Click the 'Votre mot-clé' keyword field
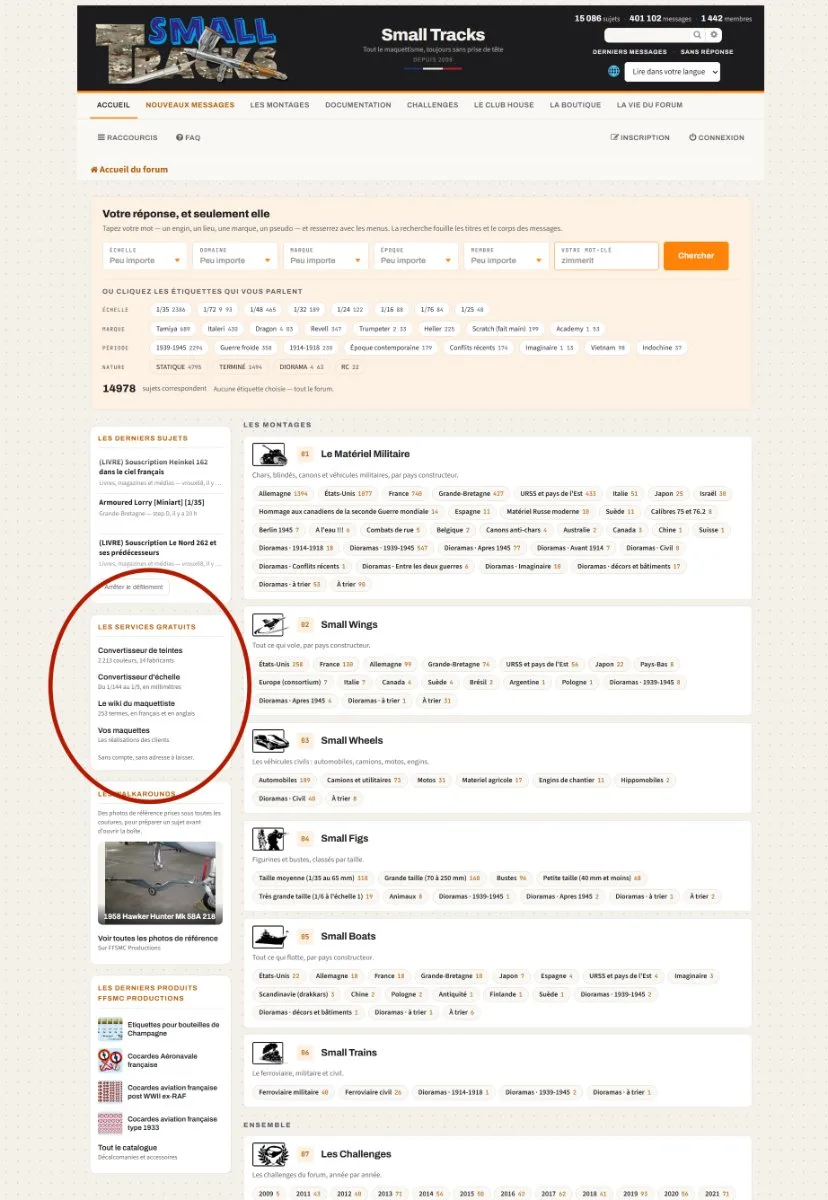Screen dimensions: 828x1200 pyautogui.click(x=606, y=256)
